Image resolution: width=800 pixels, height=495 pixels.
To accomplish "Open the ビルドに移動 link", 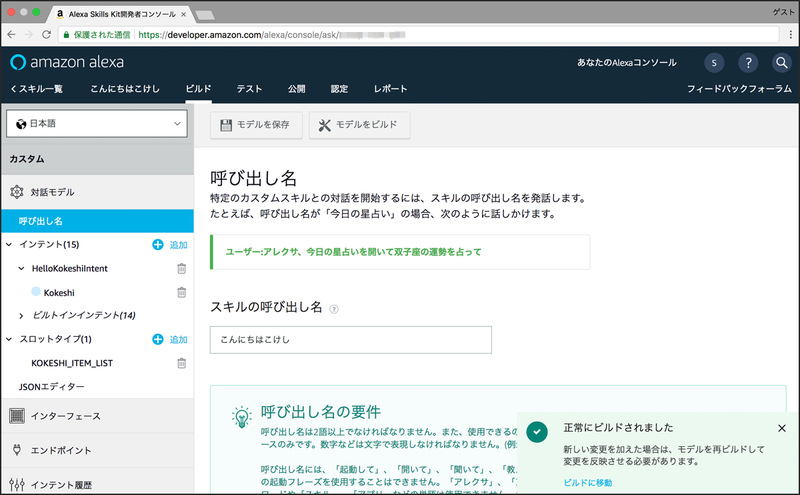I will point(588,482).
